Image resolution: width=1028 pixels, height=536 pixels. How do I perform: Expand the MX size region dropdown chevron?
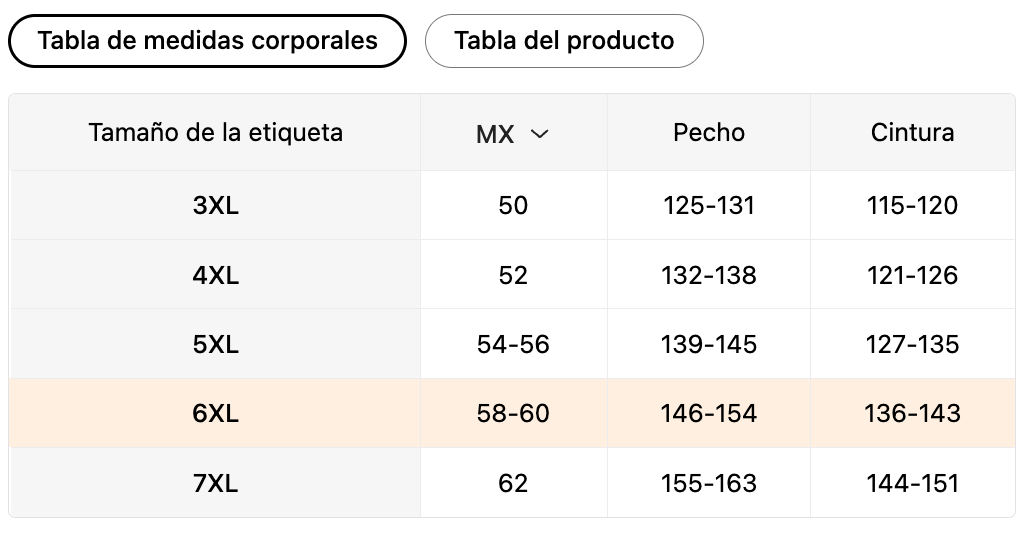pos(540,134)
